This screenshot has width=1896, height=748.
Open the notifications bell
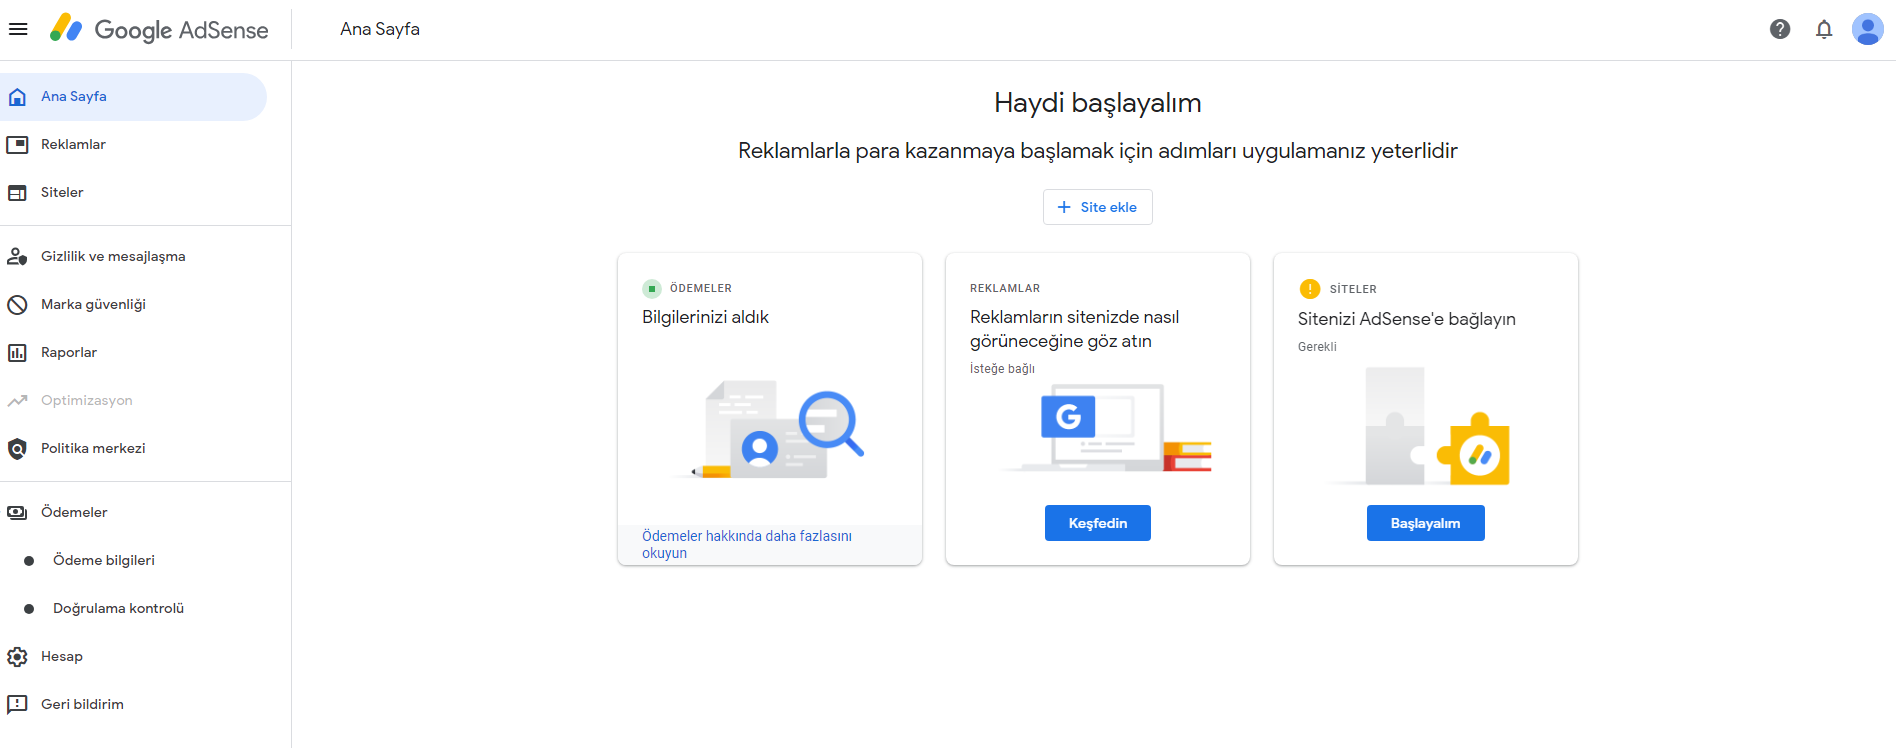click(x=1824, y=29)
